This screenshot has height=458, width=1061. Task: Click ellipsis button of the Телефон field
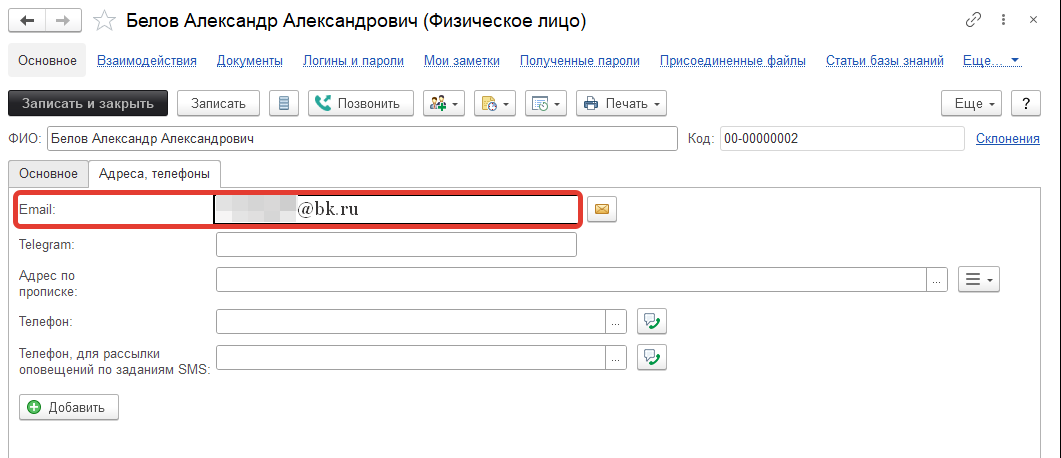(x=615, y=321)
